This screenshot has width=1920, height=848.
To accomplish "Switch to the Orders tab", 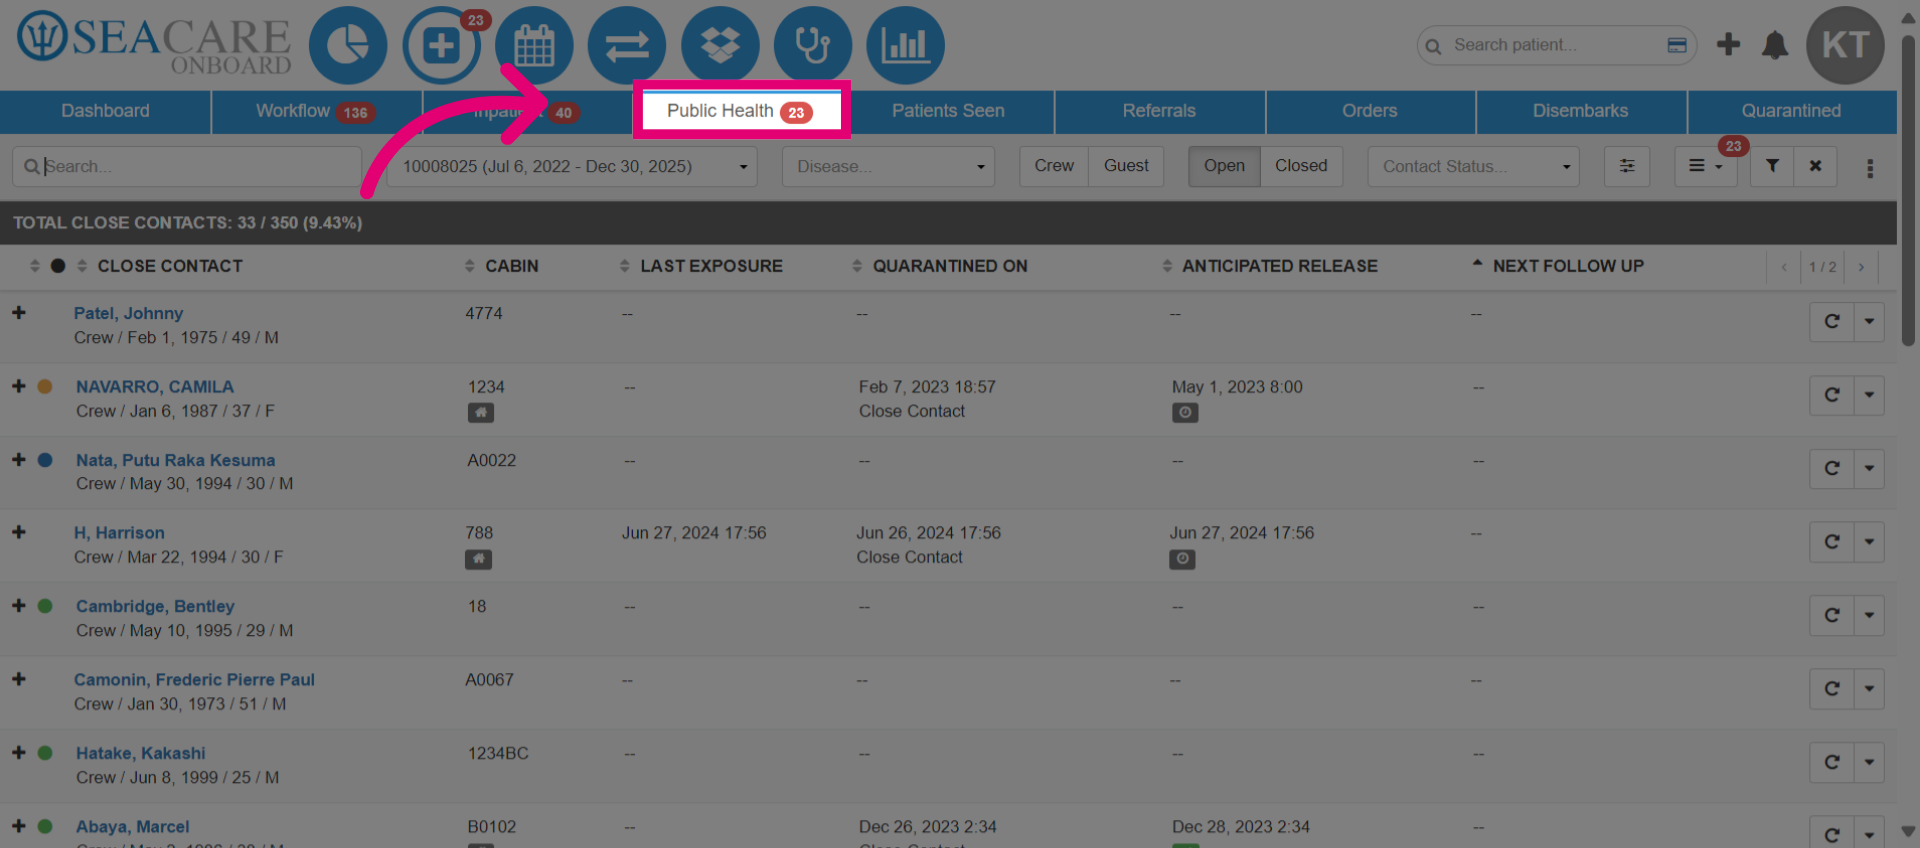I will [1370, 111].
